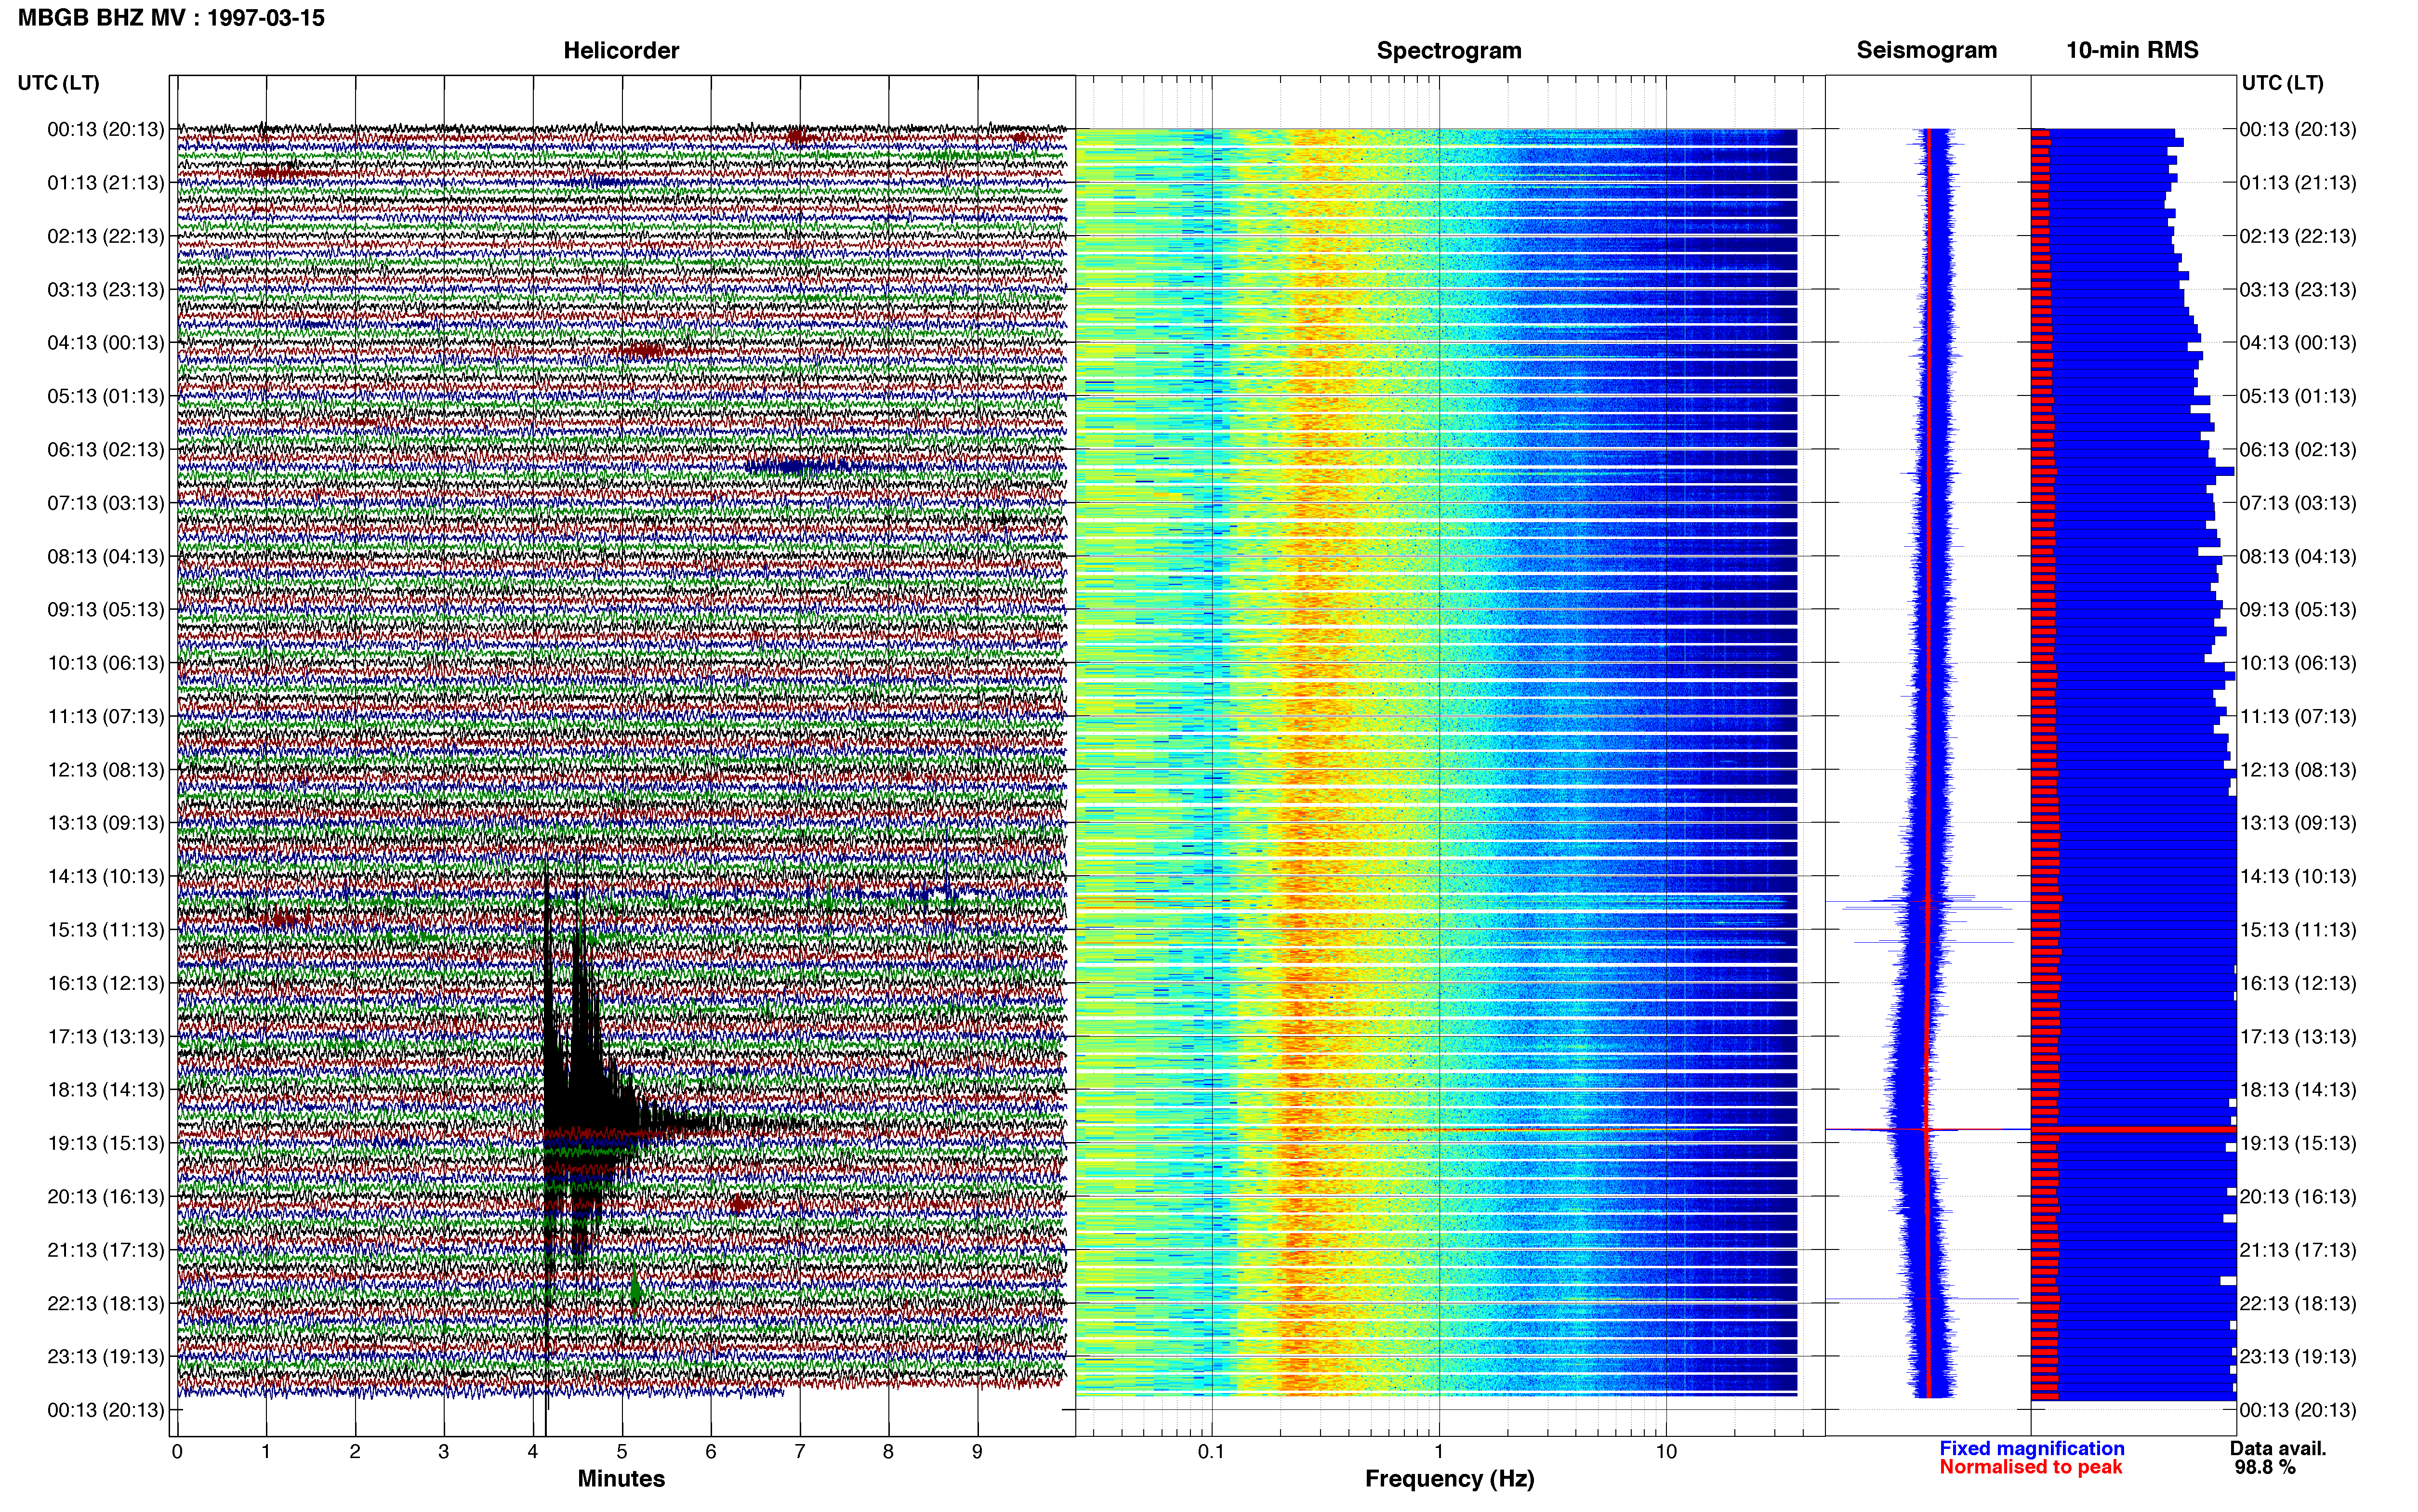
Task: Click the right-side UTC (LT) axis header
Action: (2282, 83)
